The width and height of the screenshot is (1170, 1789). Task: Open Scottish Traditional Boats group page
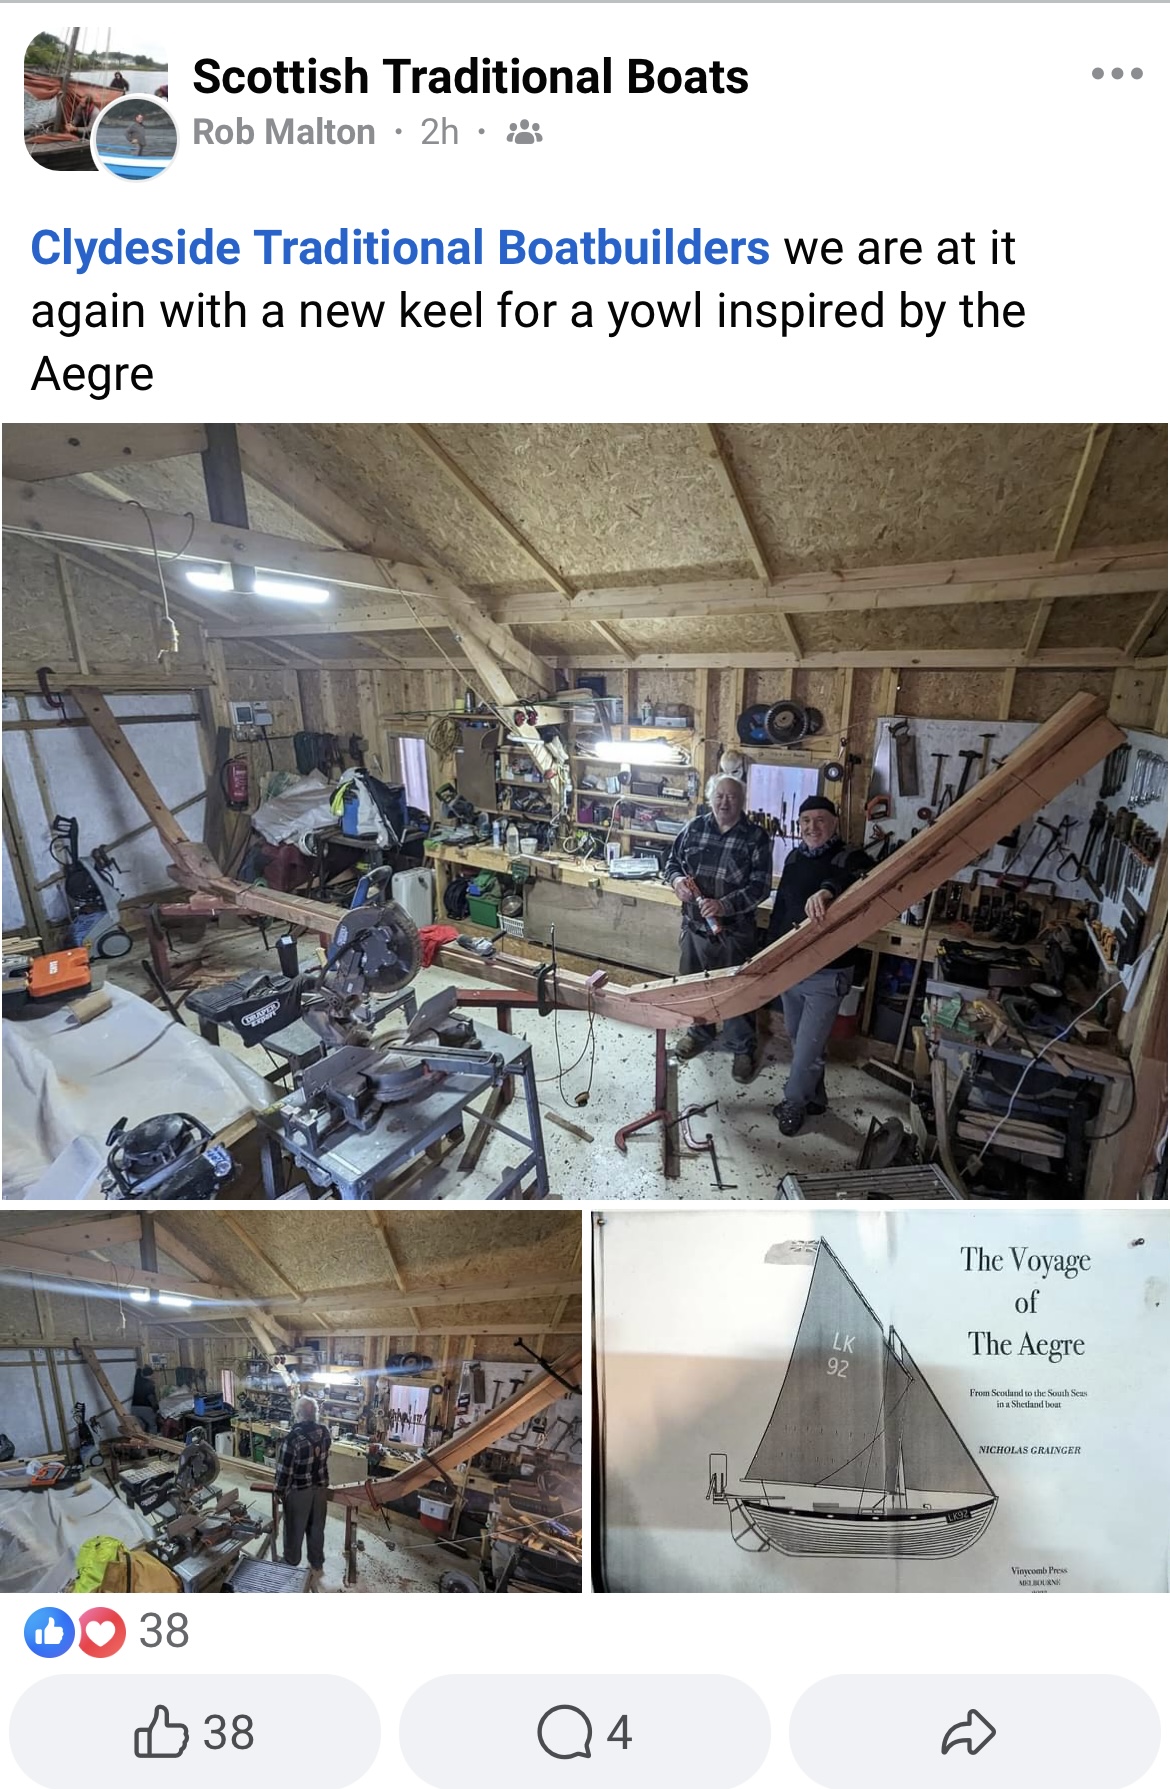470,77
